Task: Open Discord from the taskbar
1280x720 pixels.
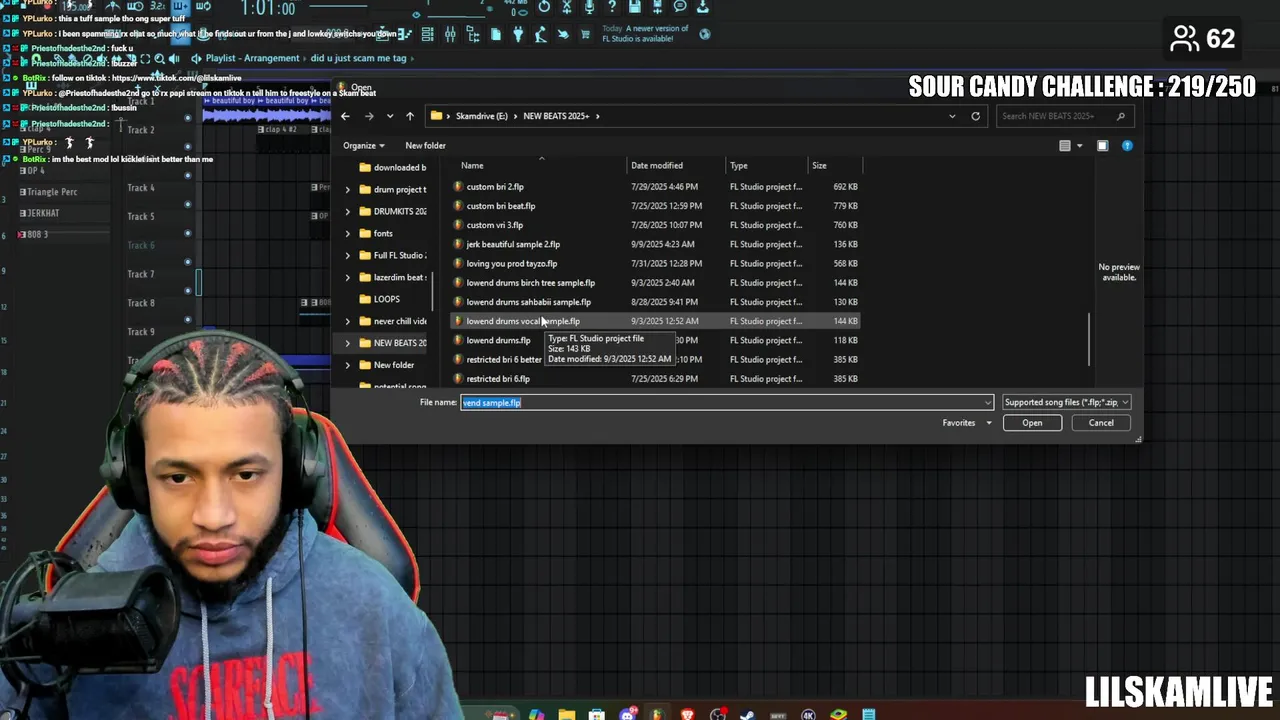Action: (627, 714)
